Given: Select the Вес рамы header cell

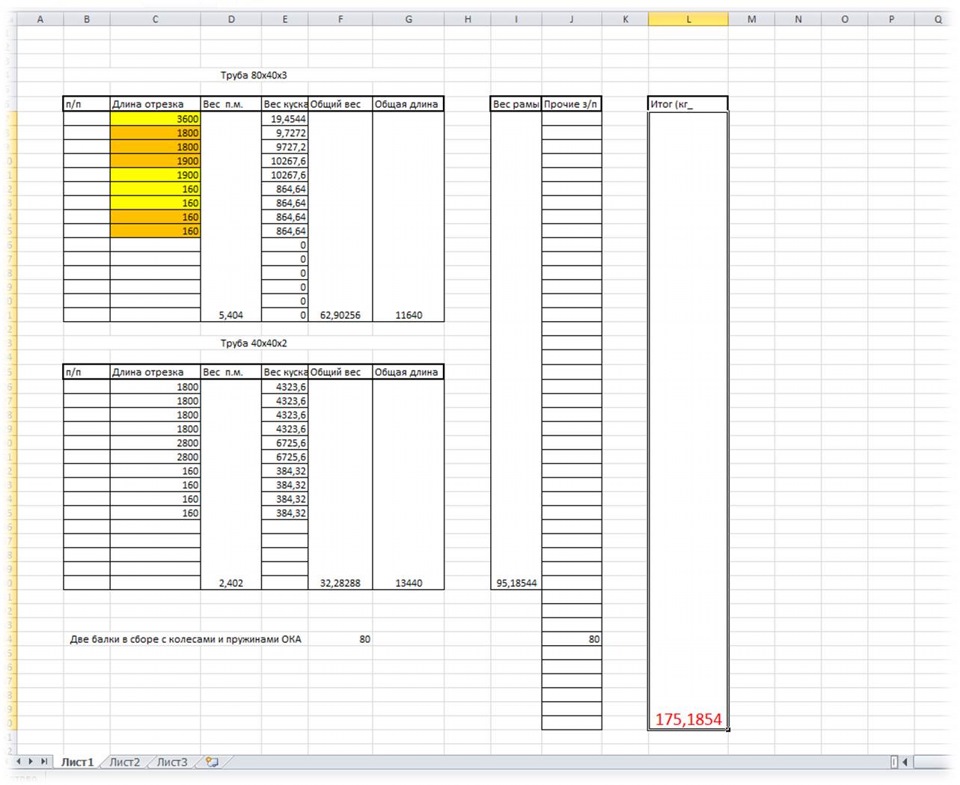Looking at the screenshot, I should (x=516, y=104).
